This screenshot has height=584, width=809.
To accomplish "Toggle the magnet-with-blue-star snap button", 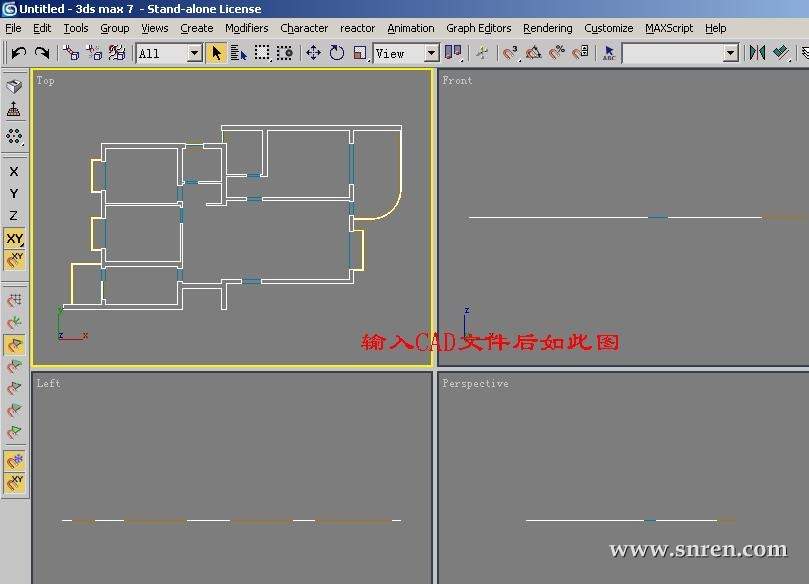I will 14,460.
